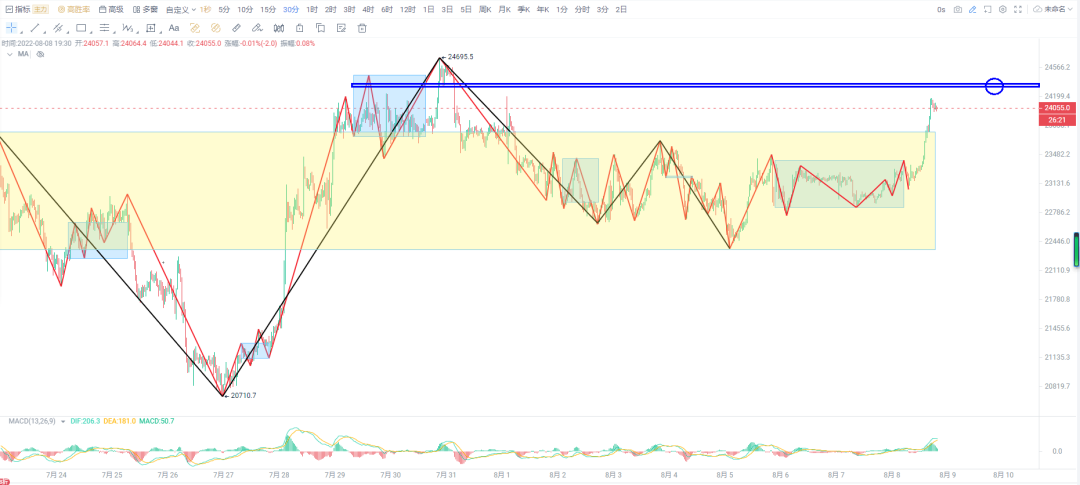Switch to 4时 timeframe
The width and height of the screenshot is (1080, 485).
[x=368, y=10]
